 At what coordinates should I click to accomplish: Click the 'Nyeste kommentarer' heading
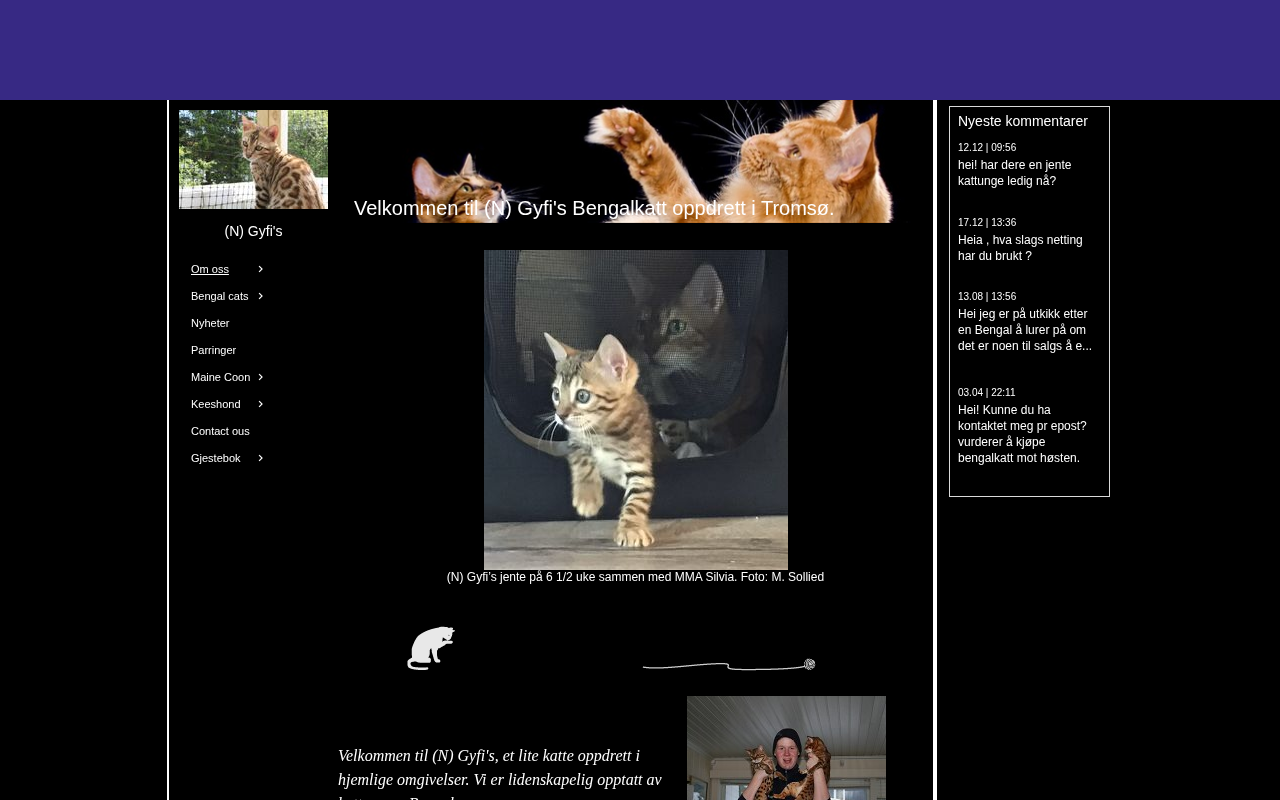[x=1023, y=121]
